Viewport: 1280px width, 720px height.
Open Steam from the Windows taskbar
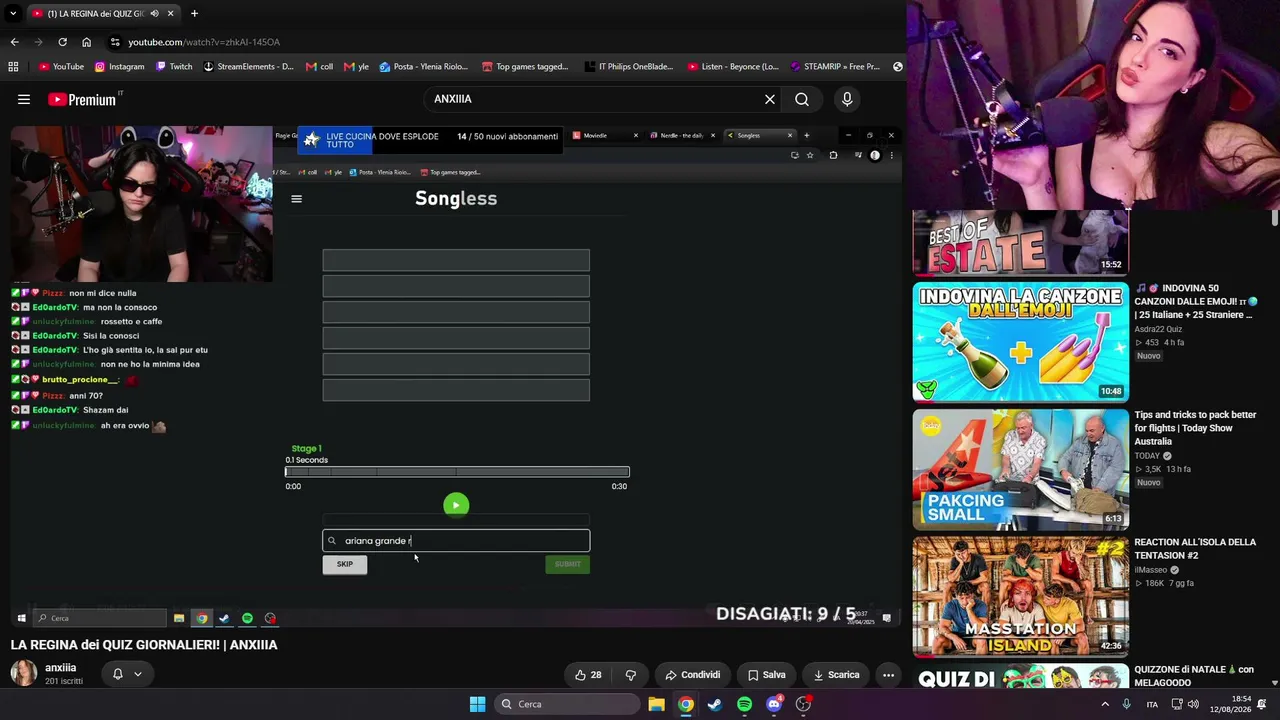point(714,704)
